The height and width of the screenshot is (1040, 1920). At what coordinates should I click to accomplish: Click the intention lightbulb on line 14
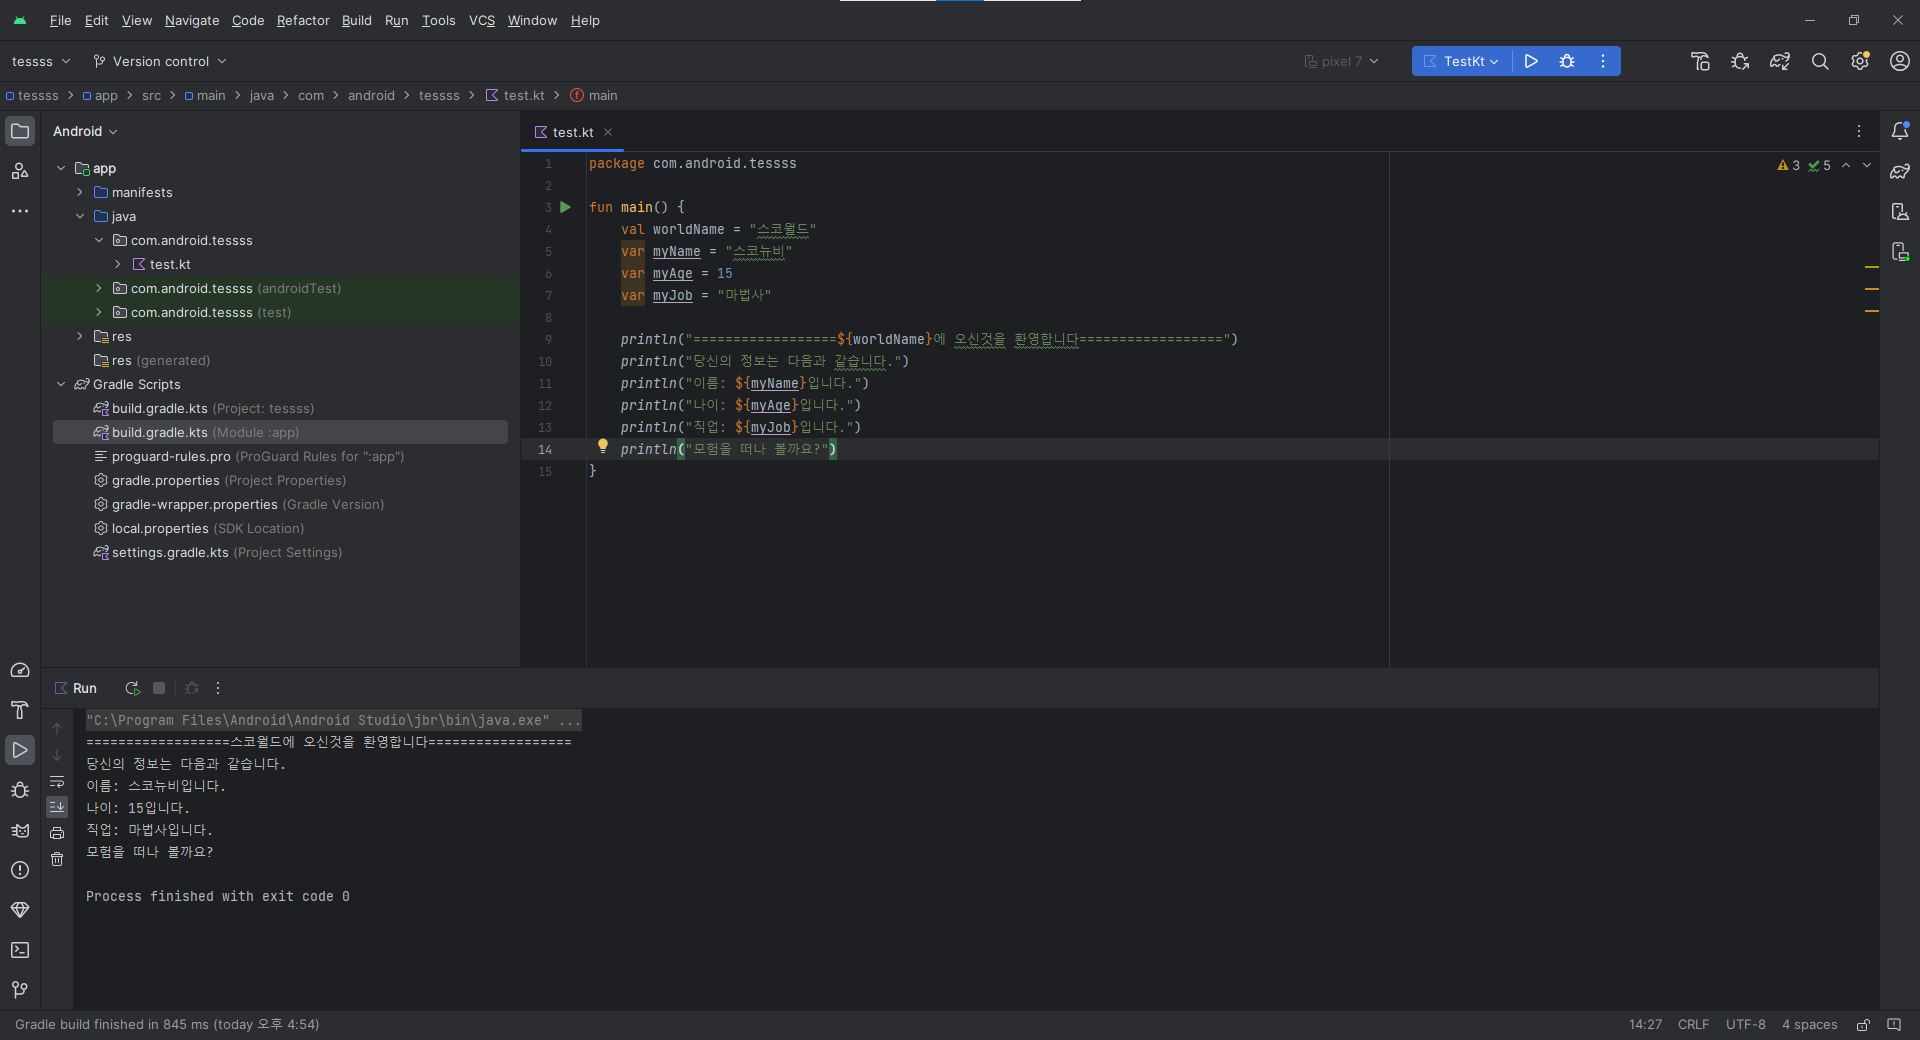point(603,446)
